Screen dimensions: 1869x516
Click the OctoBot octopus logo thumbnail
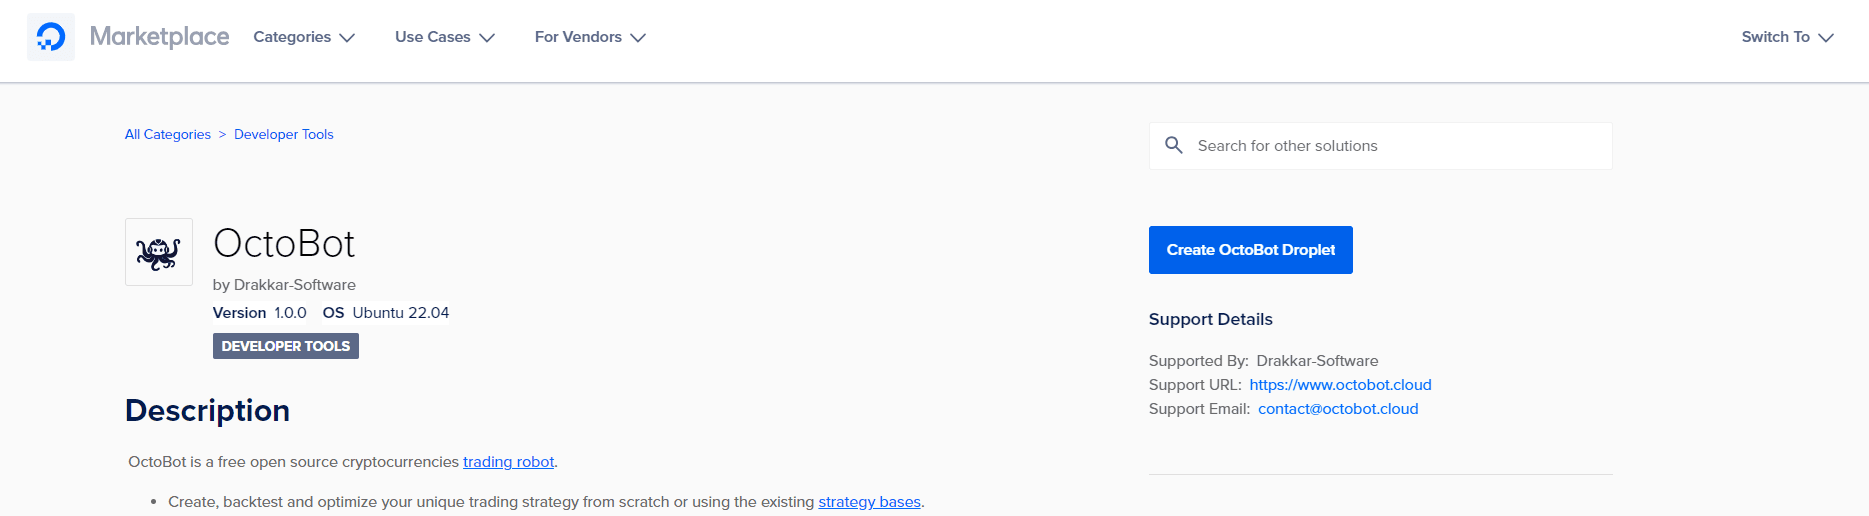159,252
